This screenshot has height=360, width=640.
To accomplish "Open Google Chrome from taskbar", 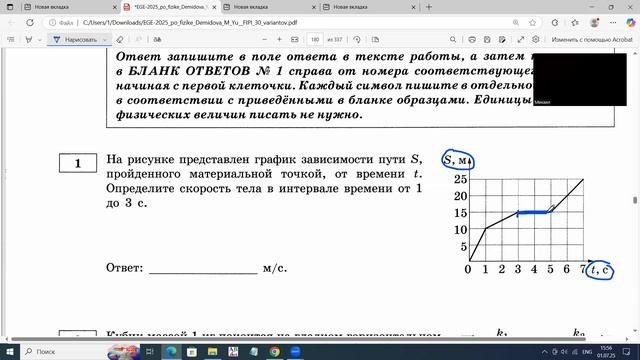I will point(275,351).
